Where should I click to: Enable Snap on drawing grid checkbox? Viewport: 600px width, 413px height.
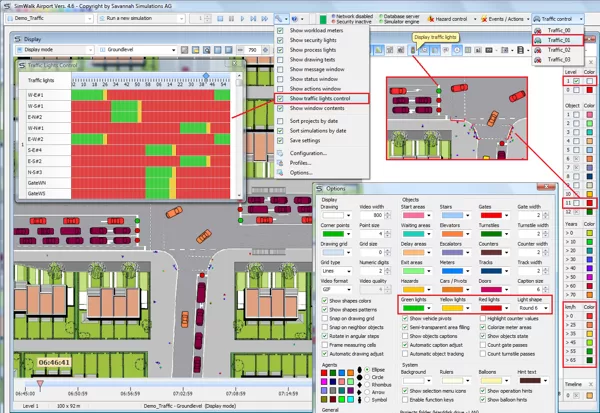[324, 318]
